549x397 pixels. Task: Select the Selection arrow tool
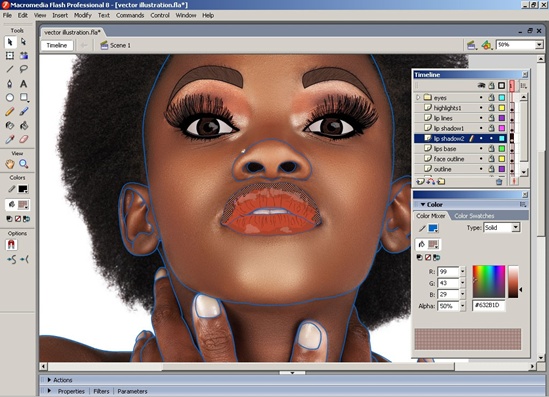(x=10, y=42)
